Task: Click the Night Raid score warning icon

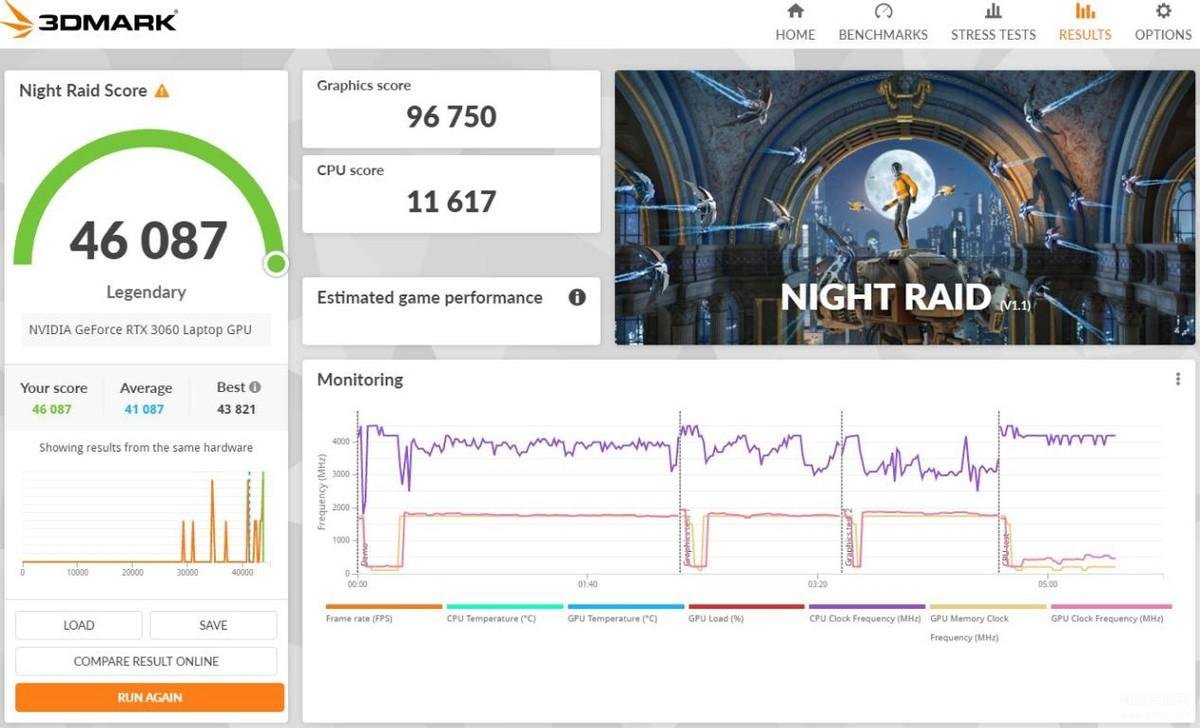Action: click(x=162, y=91)
